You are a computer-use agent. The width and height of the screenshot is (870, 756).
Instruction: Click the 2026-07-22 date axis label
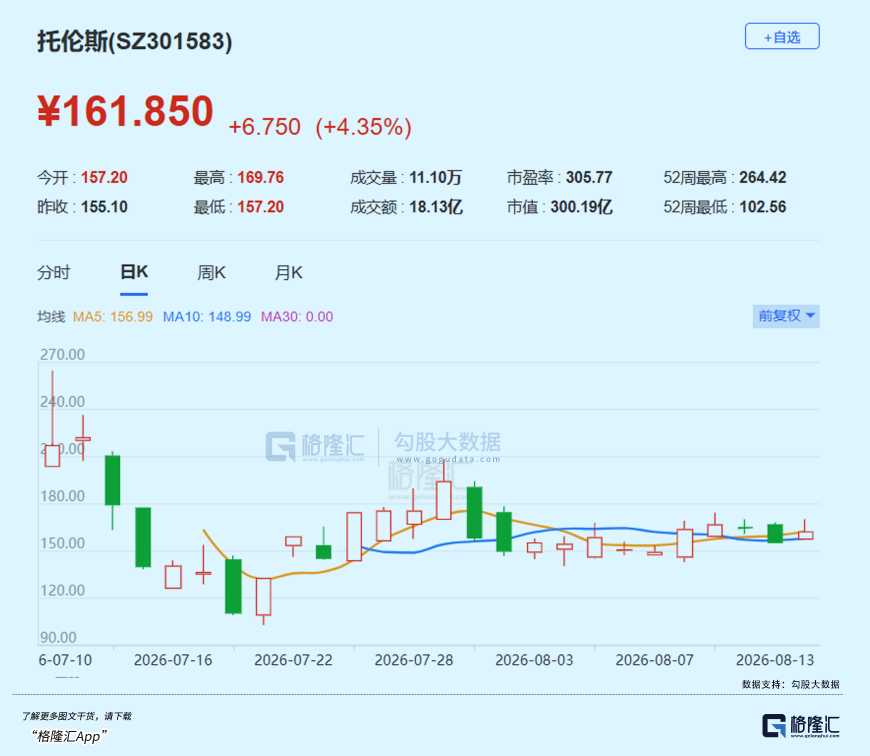point(294,660)
